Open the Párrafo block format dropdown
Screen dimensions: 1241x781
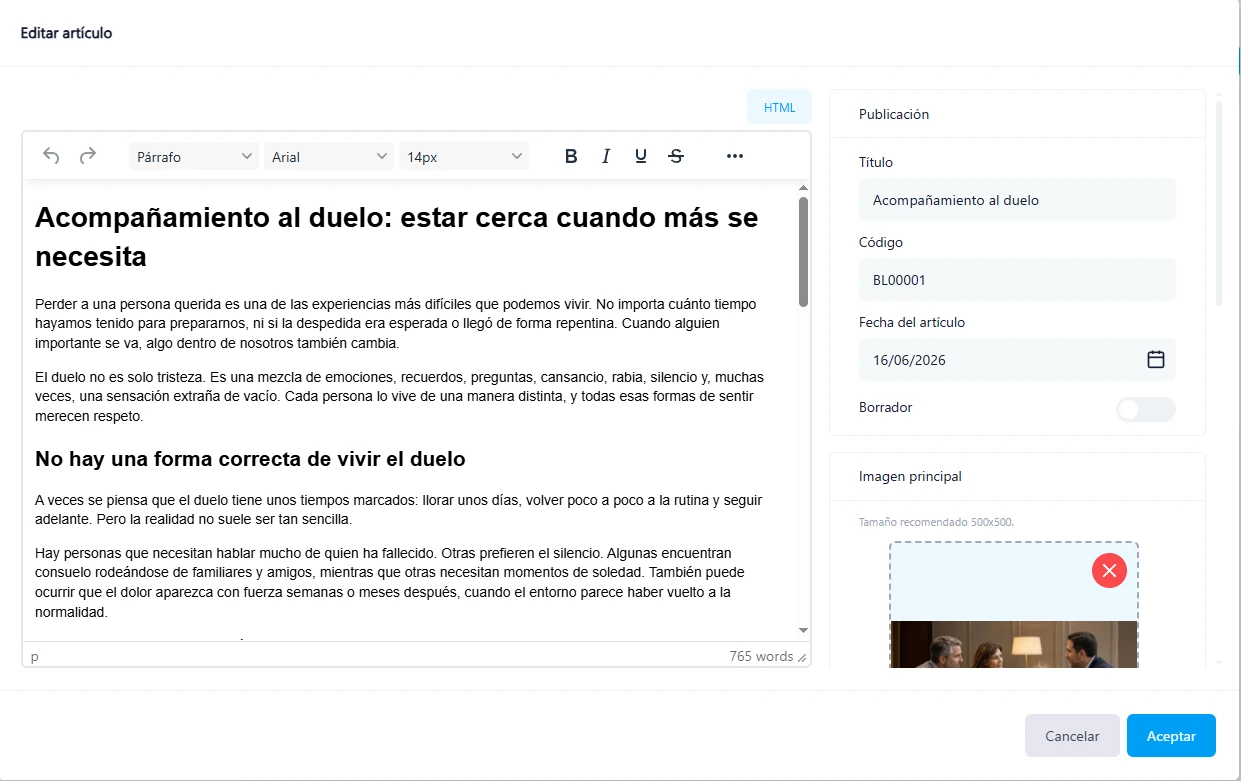[x=194, y=157]
